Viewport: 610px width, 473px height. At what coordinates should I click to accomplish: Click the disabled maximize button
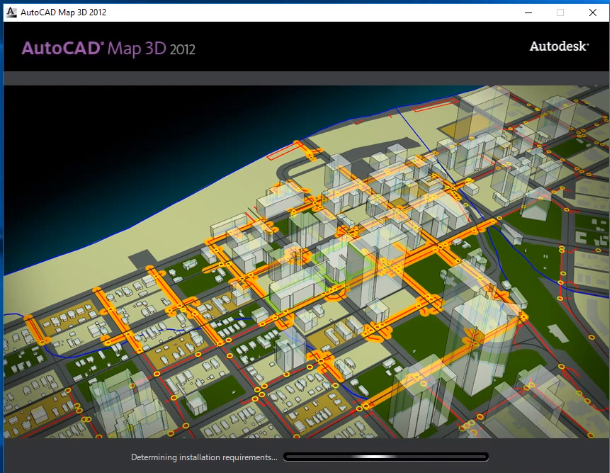(560, 12)
